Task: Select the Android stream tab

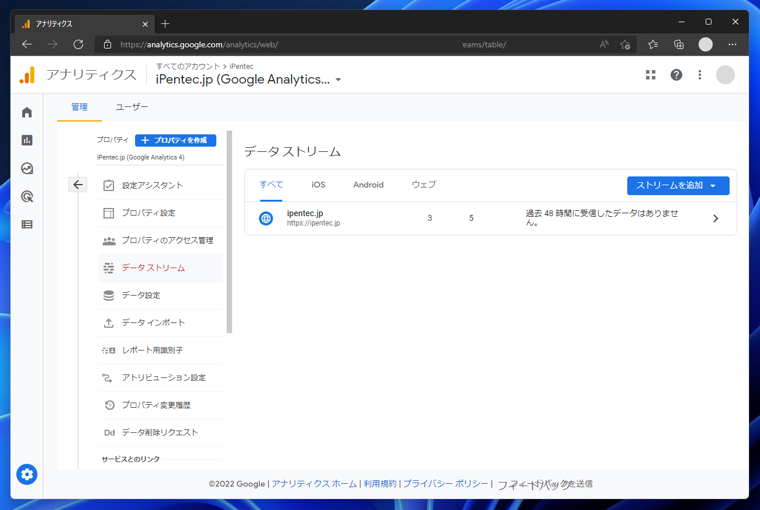Action: (x=368, y=185)
